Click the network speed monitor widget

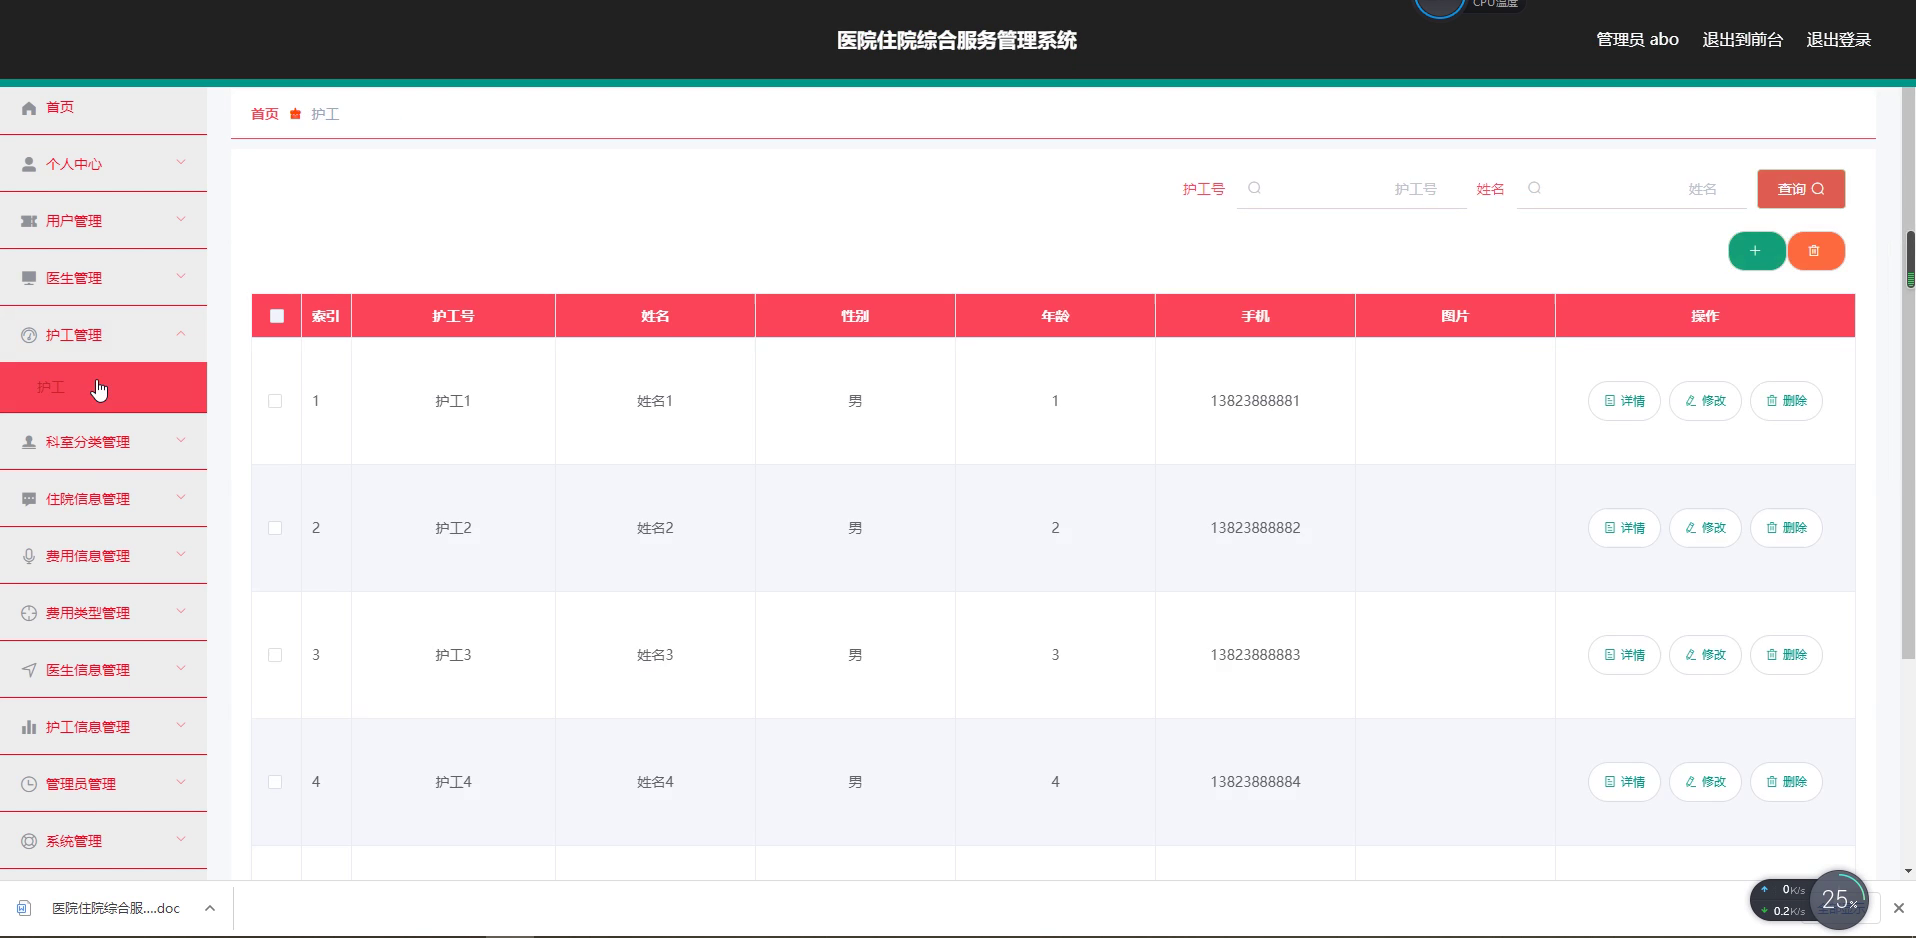pos(1809,900)
